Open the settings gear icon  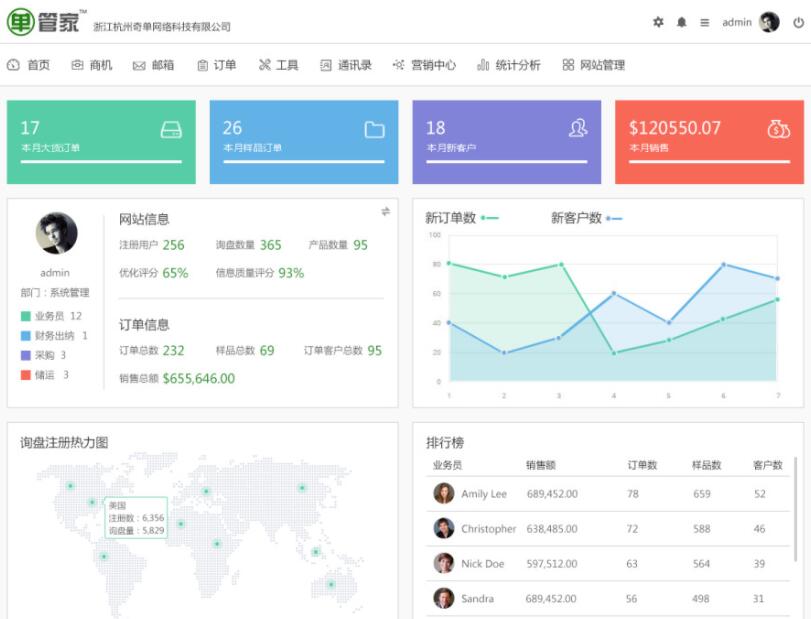[659, 22]
